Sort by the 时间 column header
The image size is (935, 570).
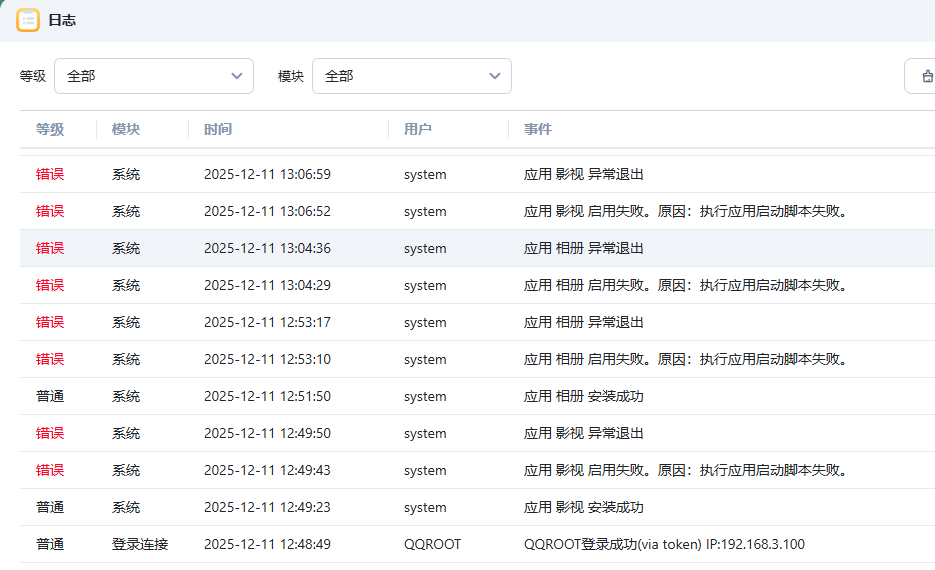pos(218,129)
